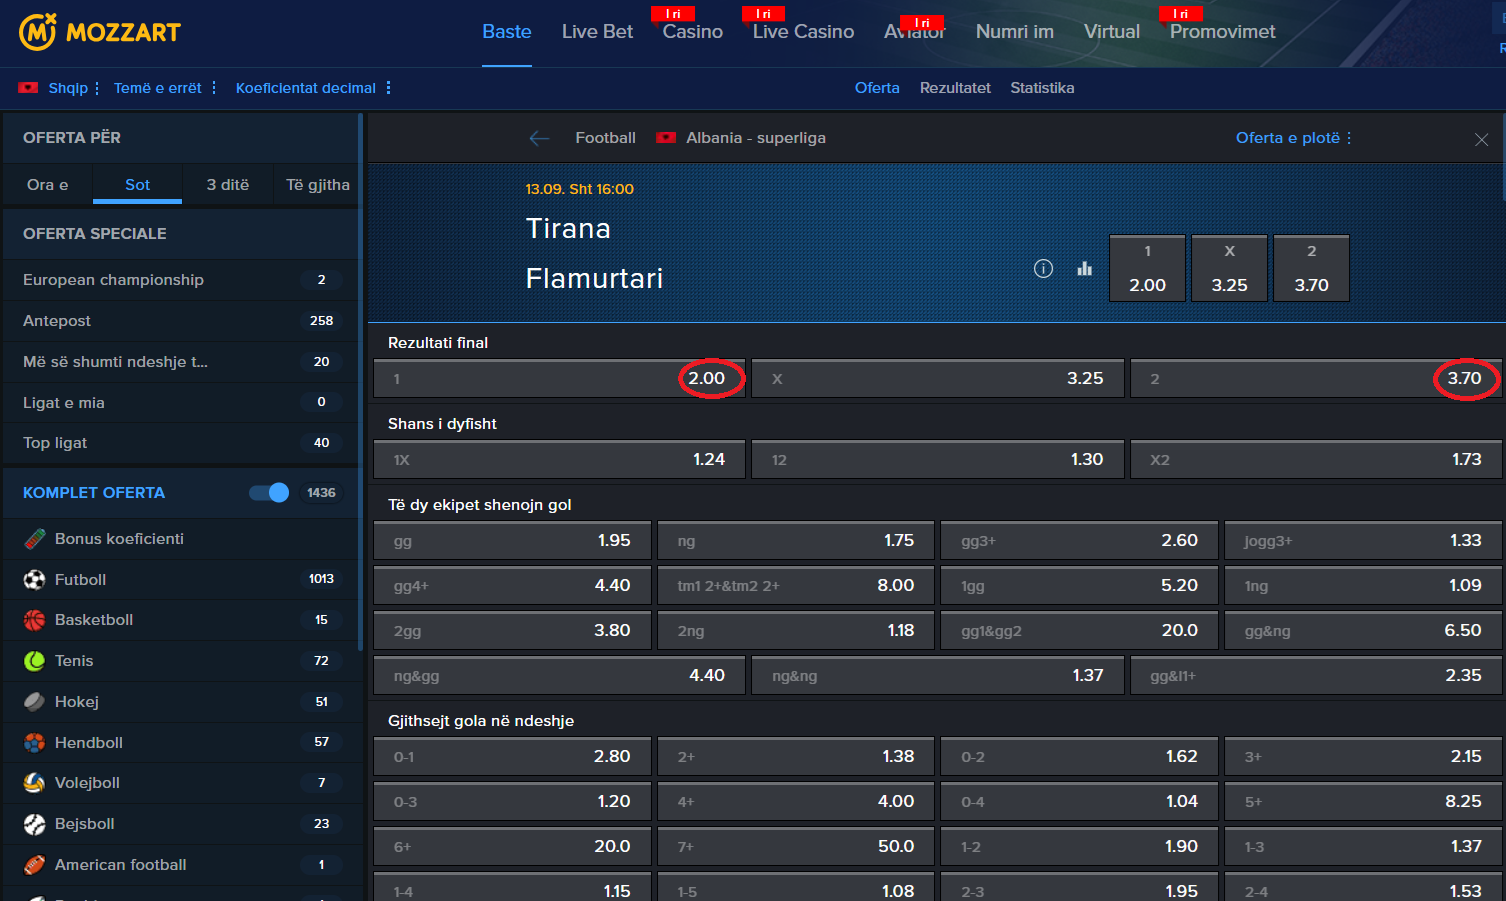The image size is (1506, 901).
Task: Click the Bonus koeficienti icon
Action: pyautogui.click(x=35, y=539)
